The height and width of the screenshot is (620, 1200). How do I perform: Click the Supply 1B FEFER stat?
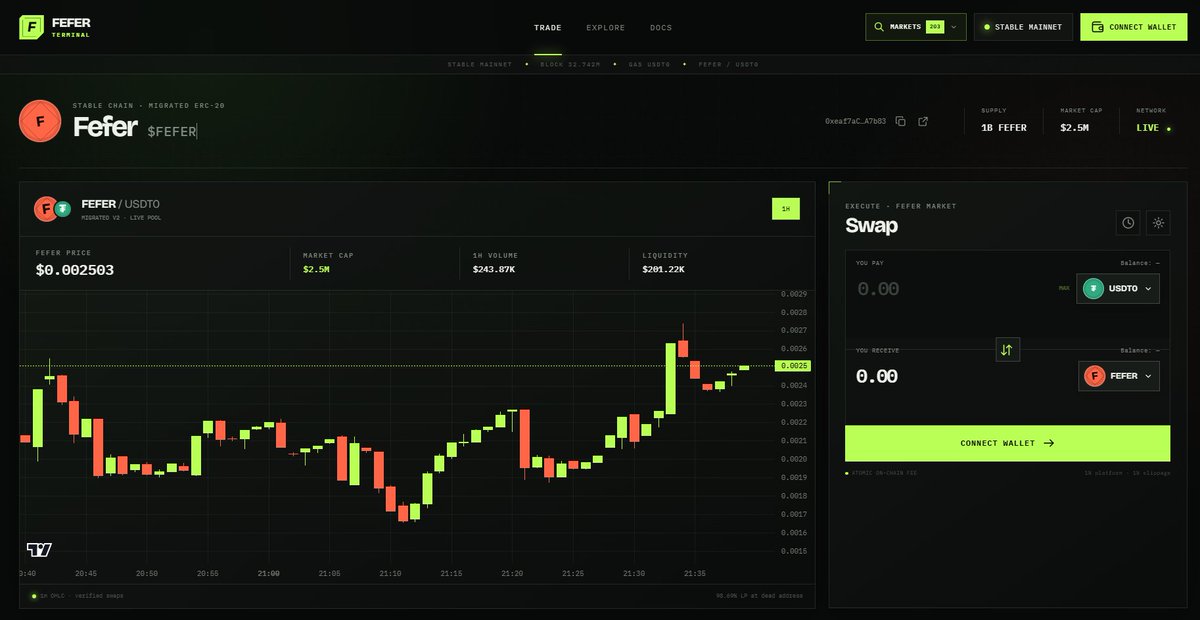pos(1003,121)
